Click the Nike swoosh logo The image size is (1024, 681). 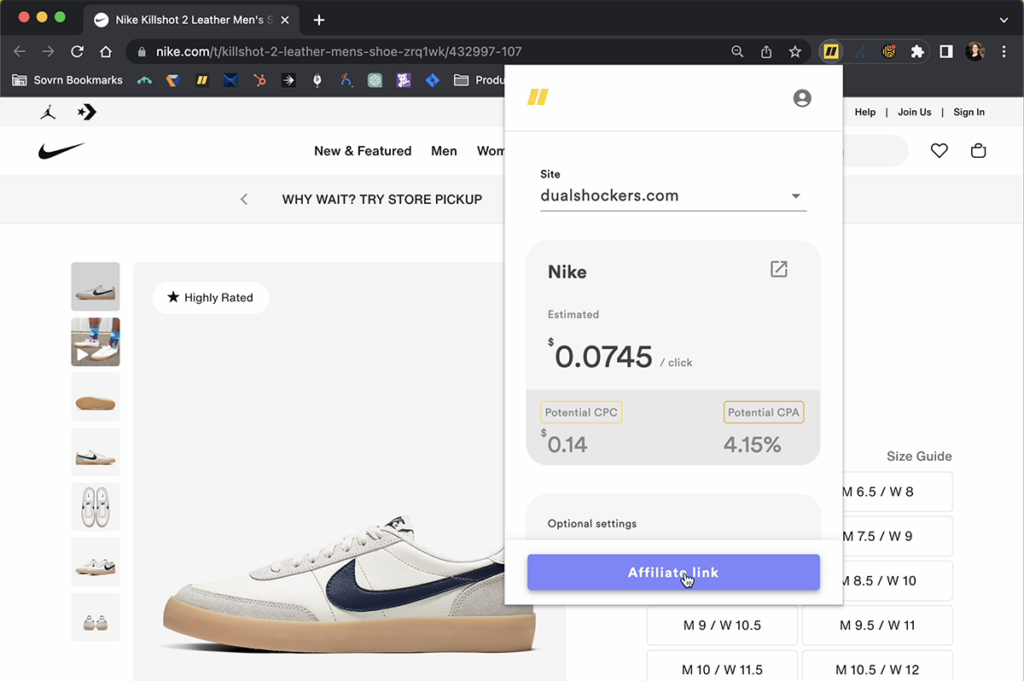click(61, 151)
